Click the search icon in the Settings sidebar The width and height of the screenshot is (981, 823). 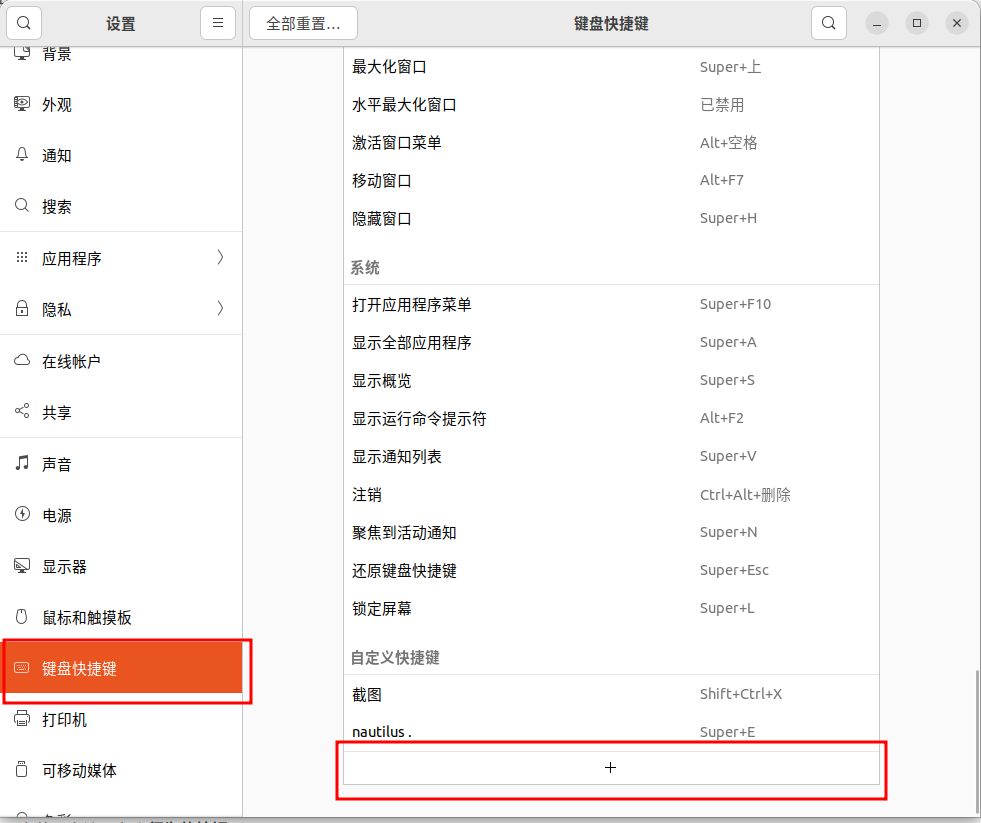(x=23, y=22)
